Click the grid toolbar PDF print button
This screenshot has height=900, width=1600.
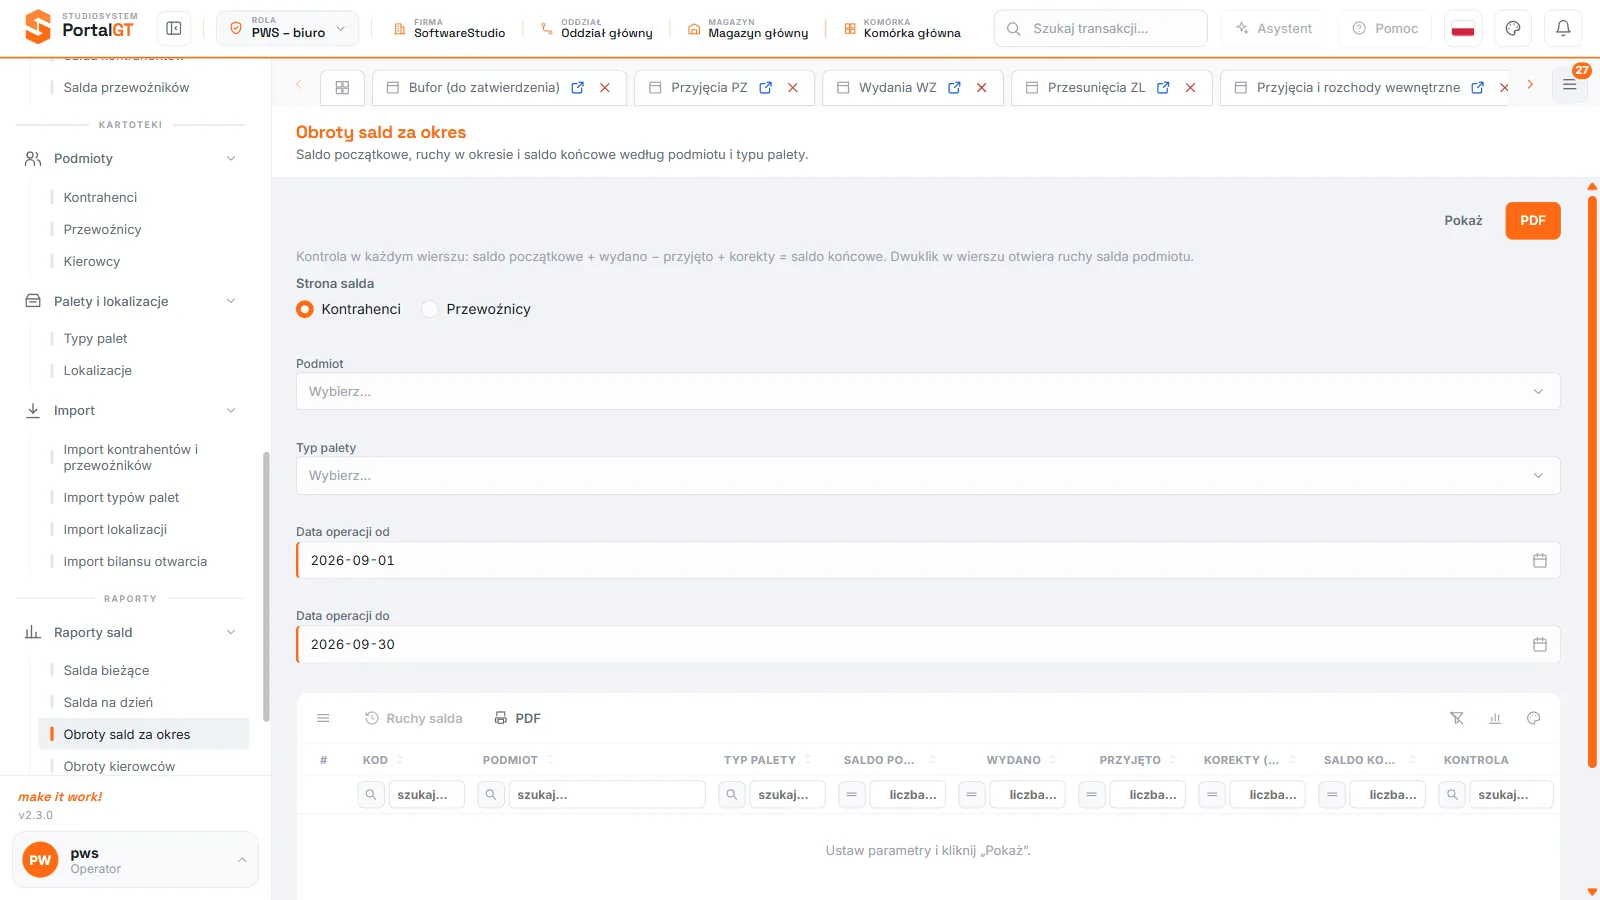coord(517,718)
